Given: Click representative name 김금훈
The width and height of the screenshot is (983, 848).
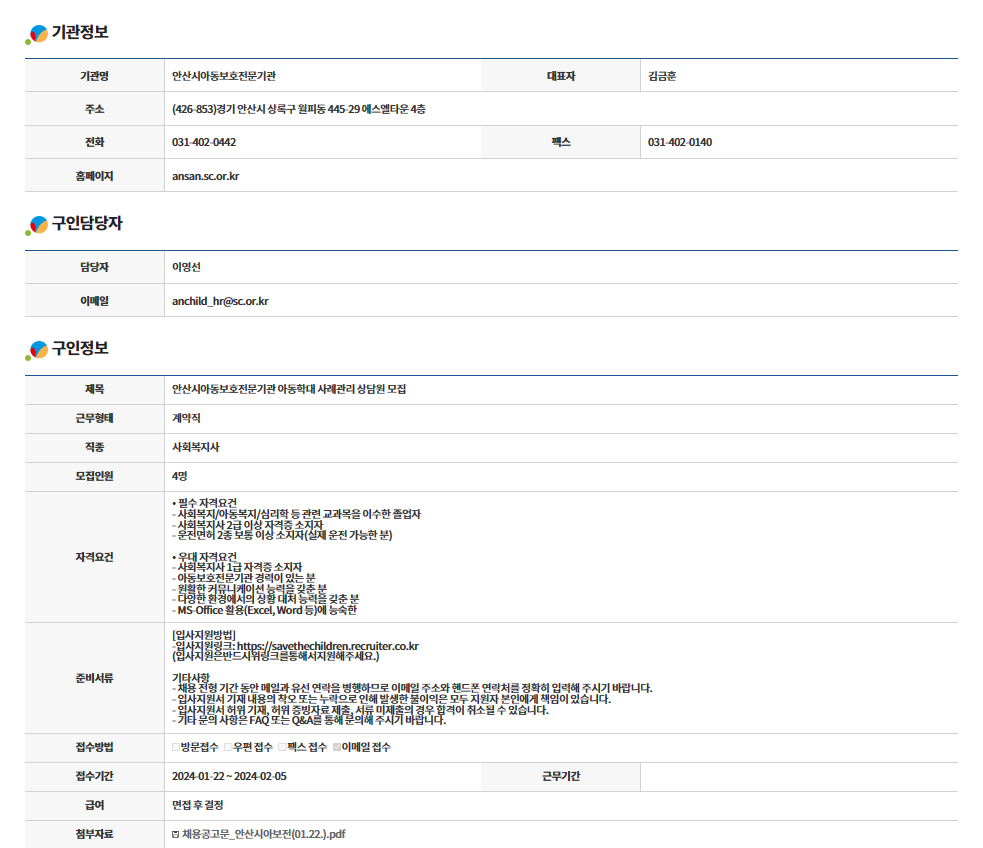Looking at the screenshot, I should 662,76.
